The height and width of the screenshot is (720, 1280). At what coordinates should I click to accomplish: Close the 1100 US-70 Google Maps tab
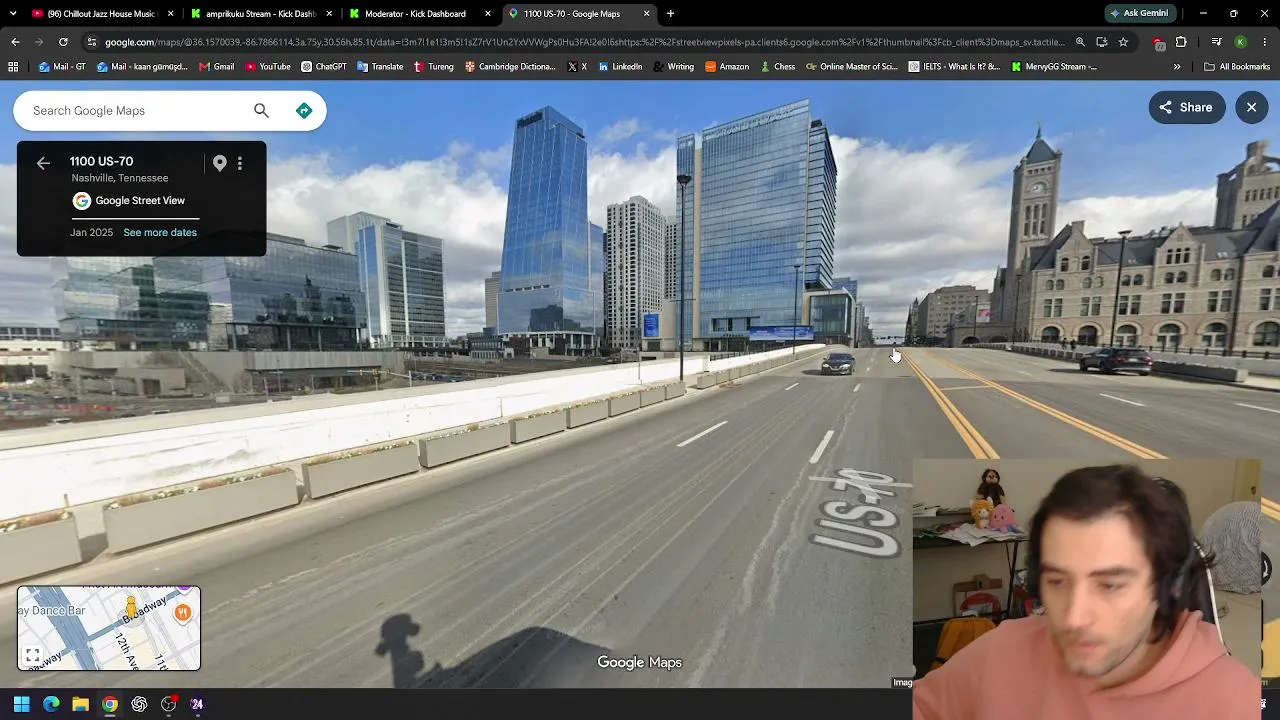pos(647,14)
